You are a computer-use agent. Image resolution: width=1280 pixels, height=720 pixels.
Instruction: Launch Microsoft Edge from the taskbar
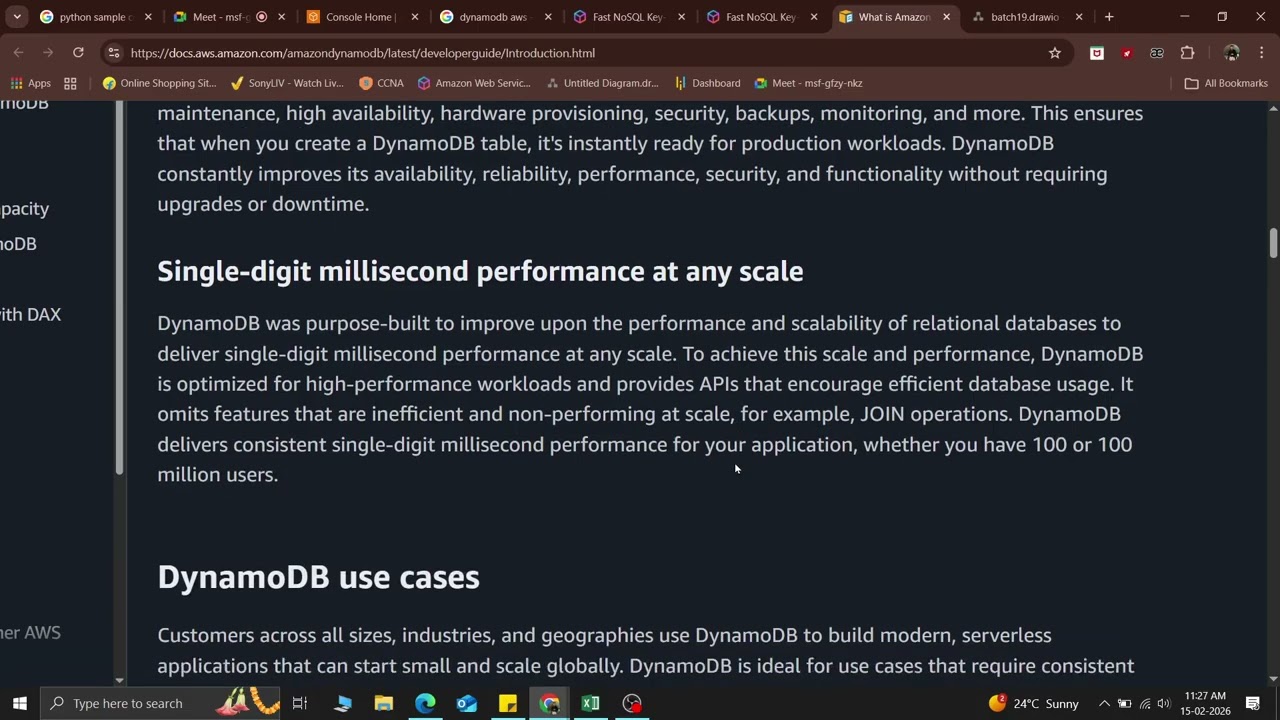(425, 703)
